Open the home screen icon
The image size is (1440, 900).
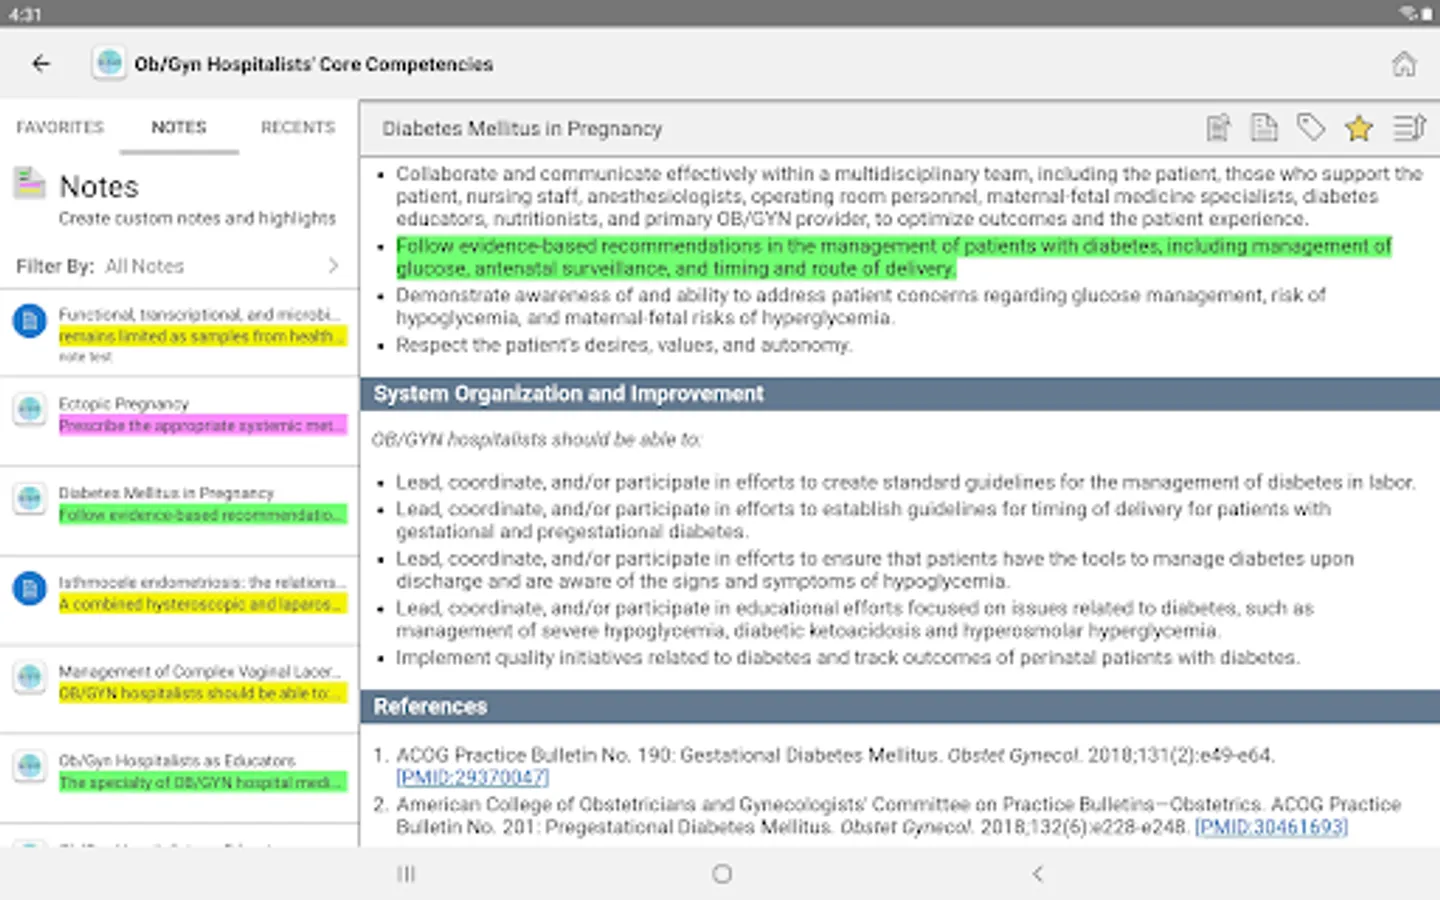[1404, 64]
